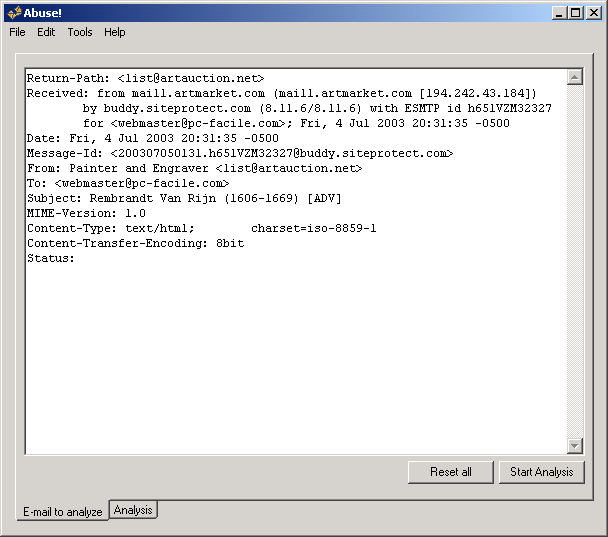Image resolution: width=608 pixels, height=537 pixels.
Task: Select the E-mail to analyze tab
Action: [x=63, y=512]
